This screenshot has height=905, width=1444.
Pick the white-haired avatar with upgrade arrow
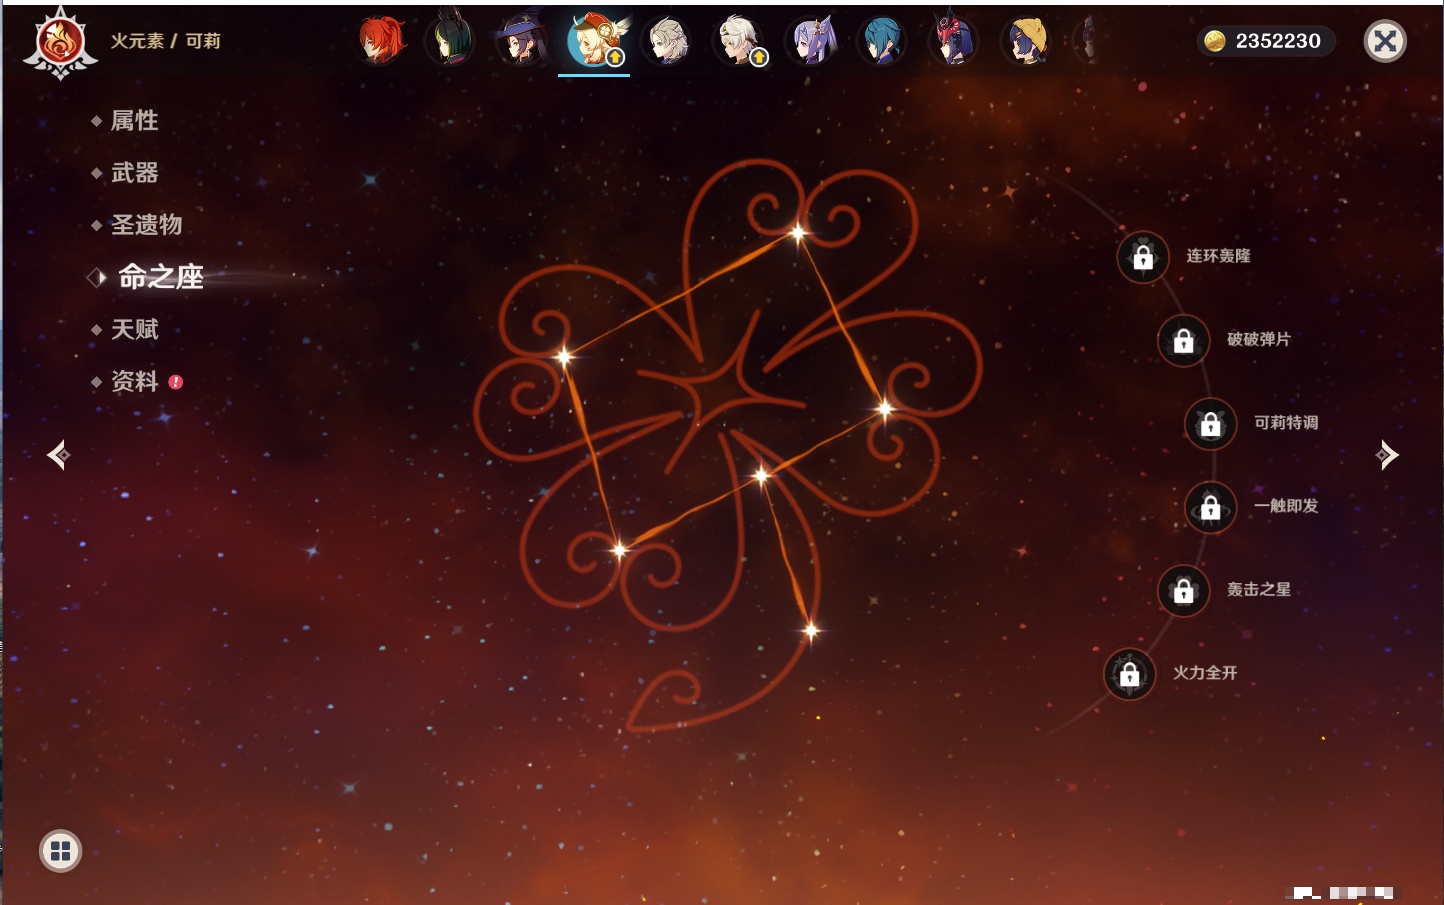739,41
